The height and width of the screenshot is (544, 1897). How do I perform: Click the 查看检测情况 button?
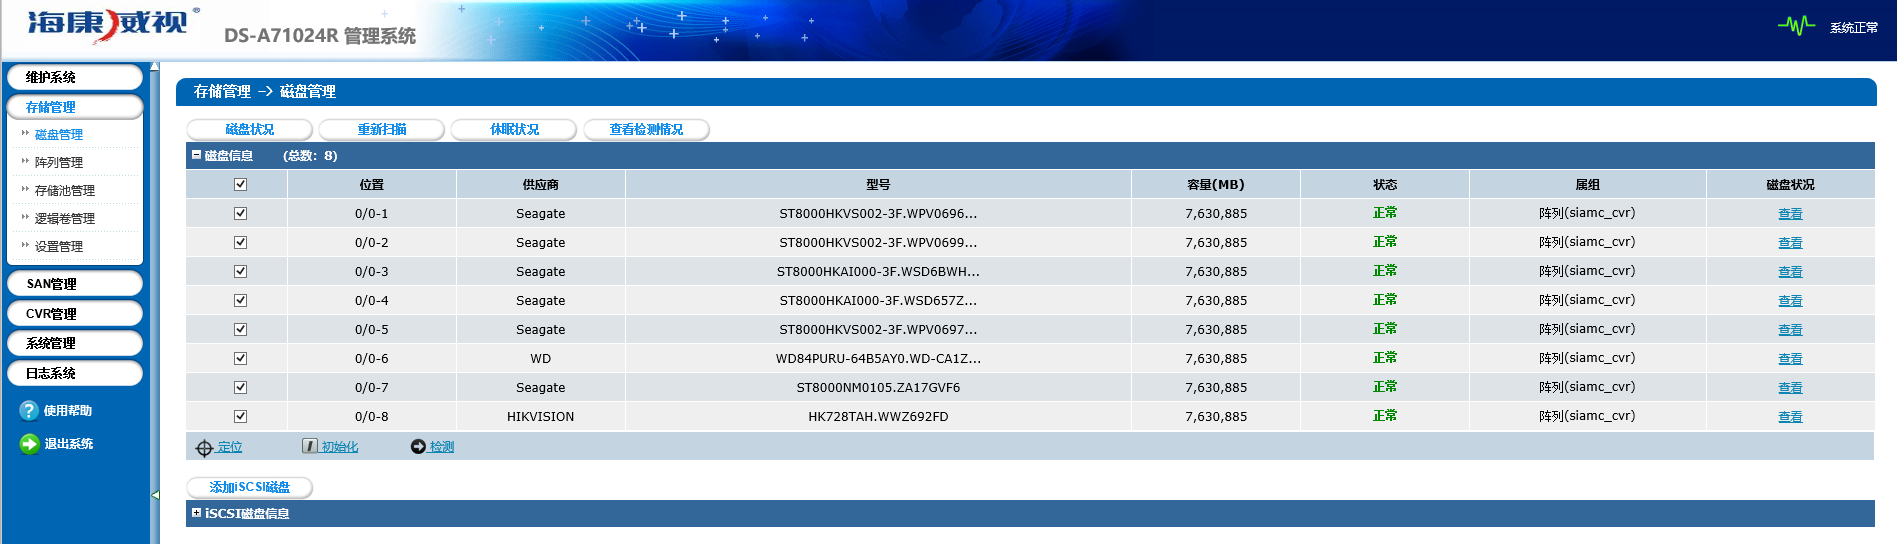[646, 129]
